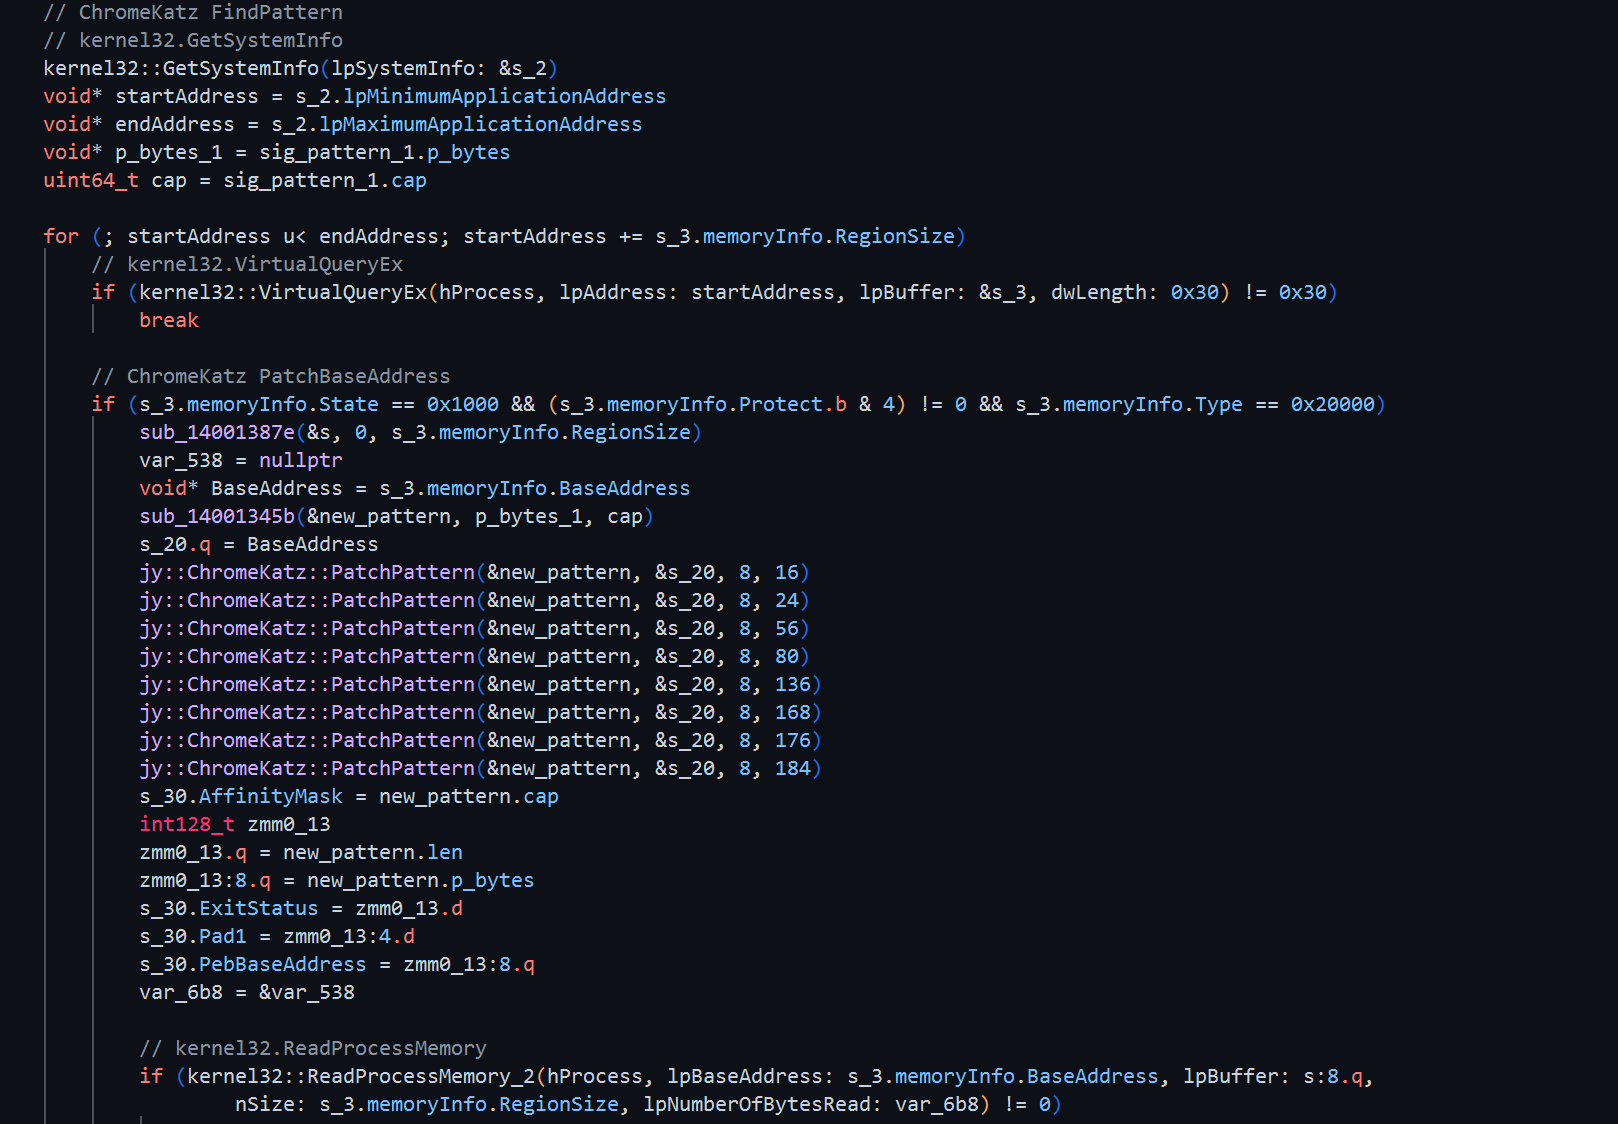Select the break statement keyword
This screenshot has width=1618, height=1124.
(169, 320)
